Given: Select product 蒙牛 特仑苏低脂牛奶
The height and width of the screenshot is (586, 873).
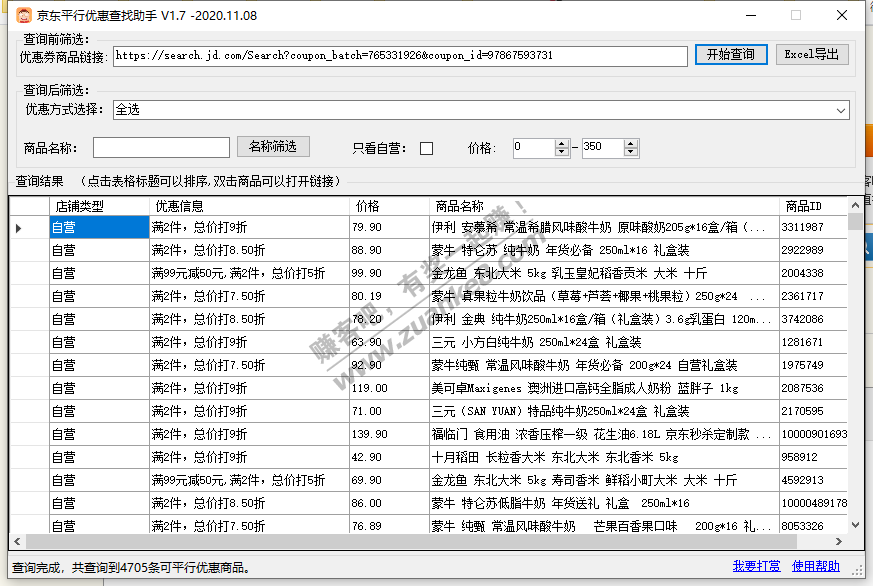Looking at the screenshot, I should [604, 503].
